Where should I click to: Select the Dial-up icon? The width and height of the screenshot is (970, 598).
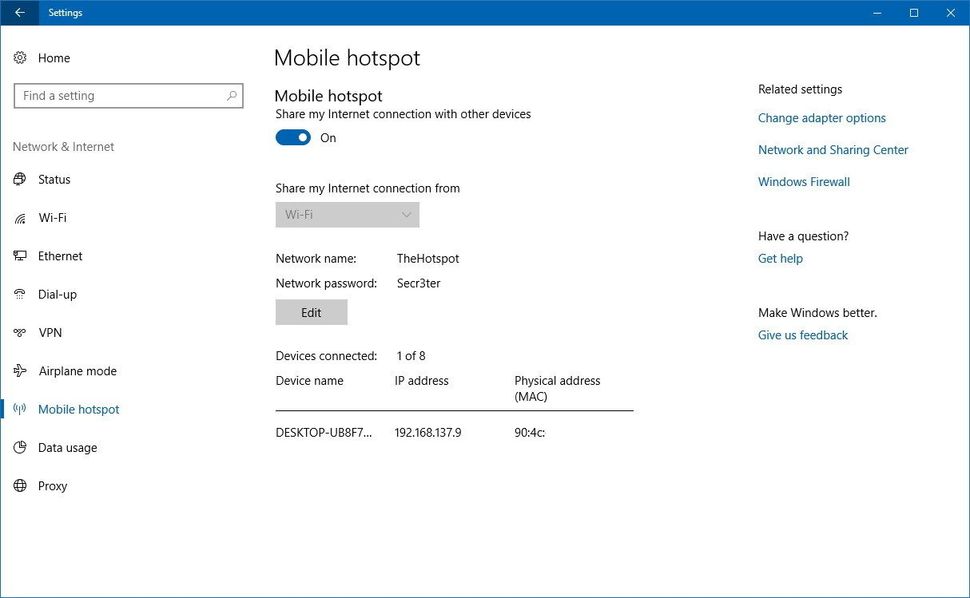19,294
